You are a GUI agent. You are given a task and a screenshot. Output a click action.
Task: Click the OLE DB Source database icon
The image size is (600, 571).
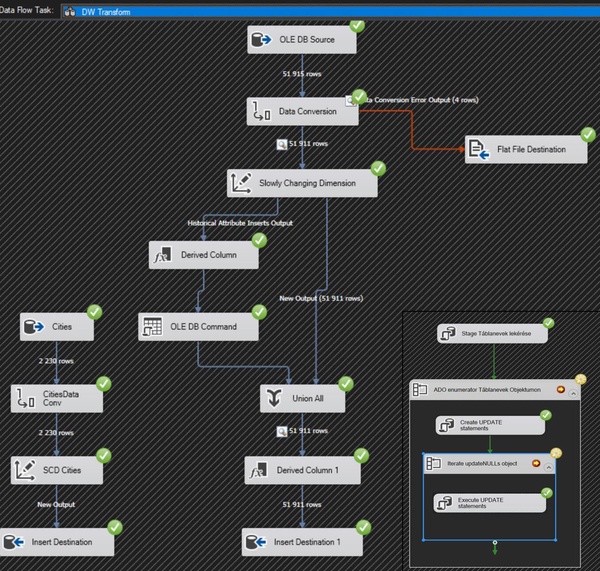[261, 39]
